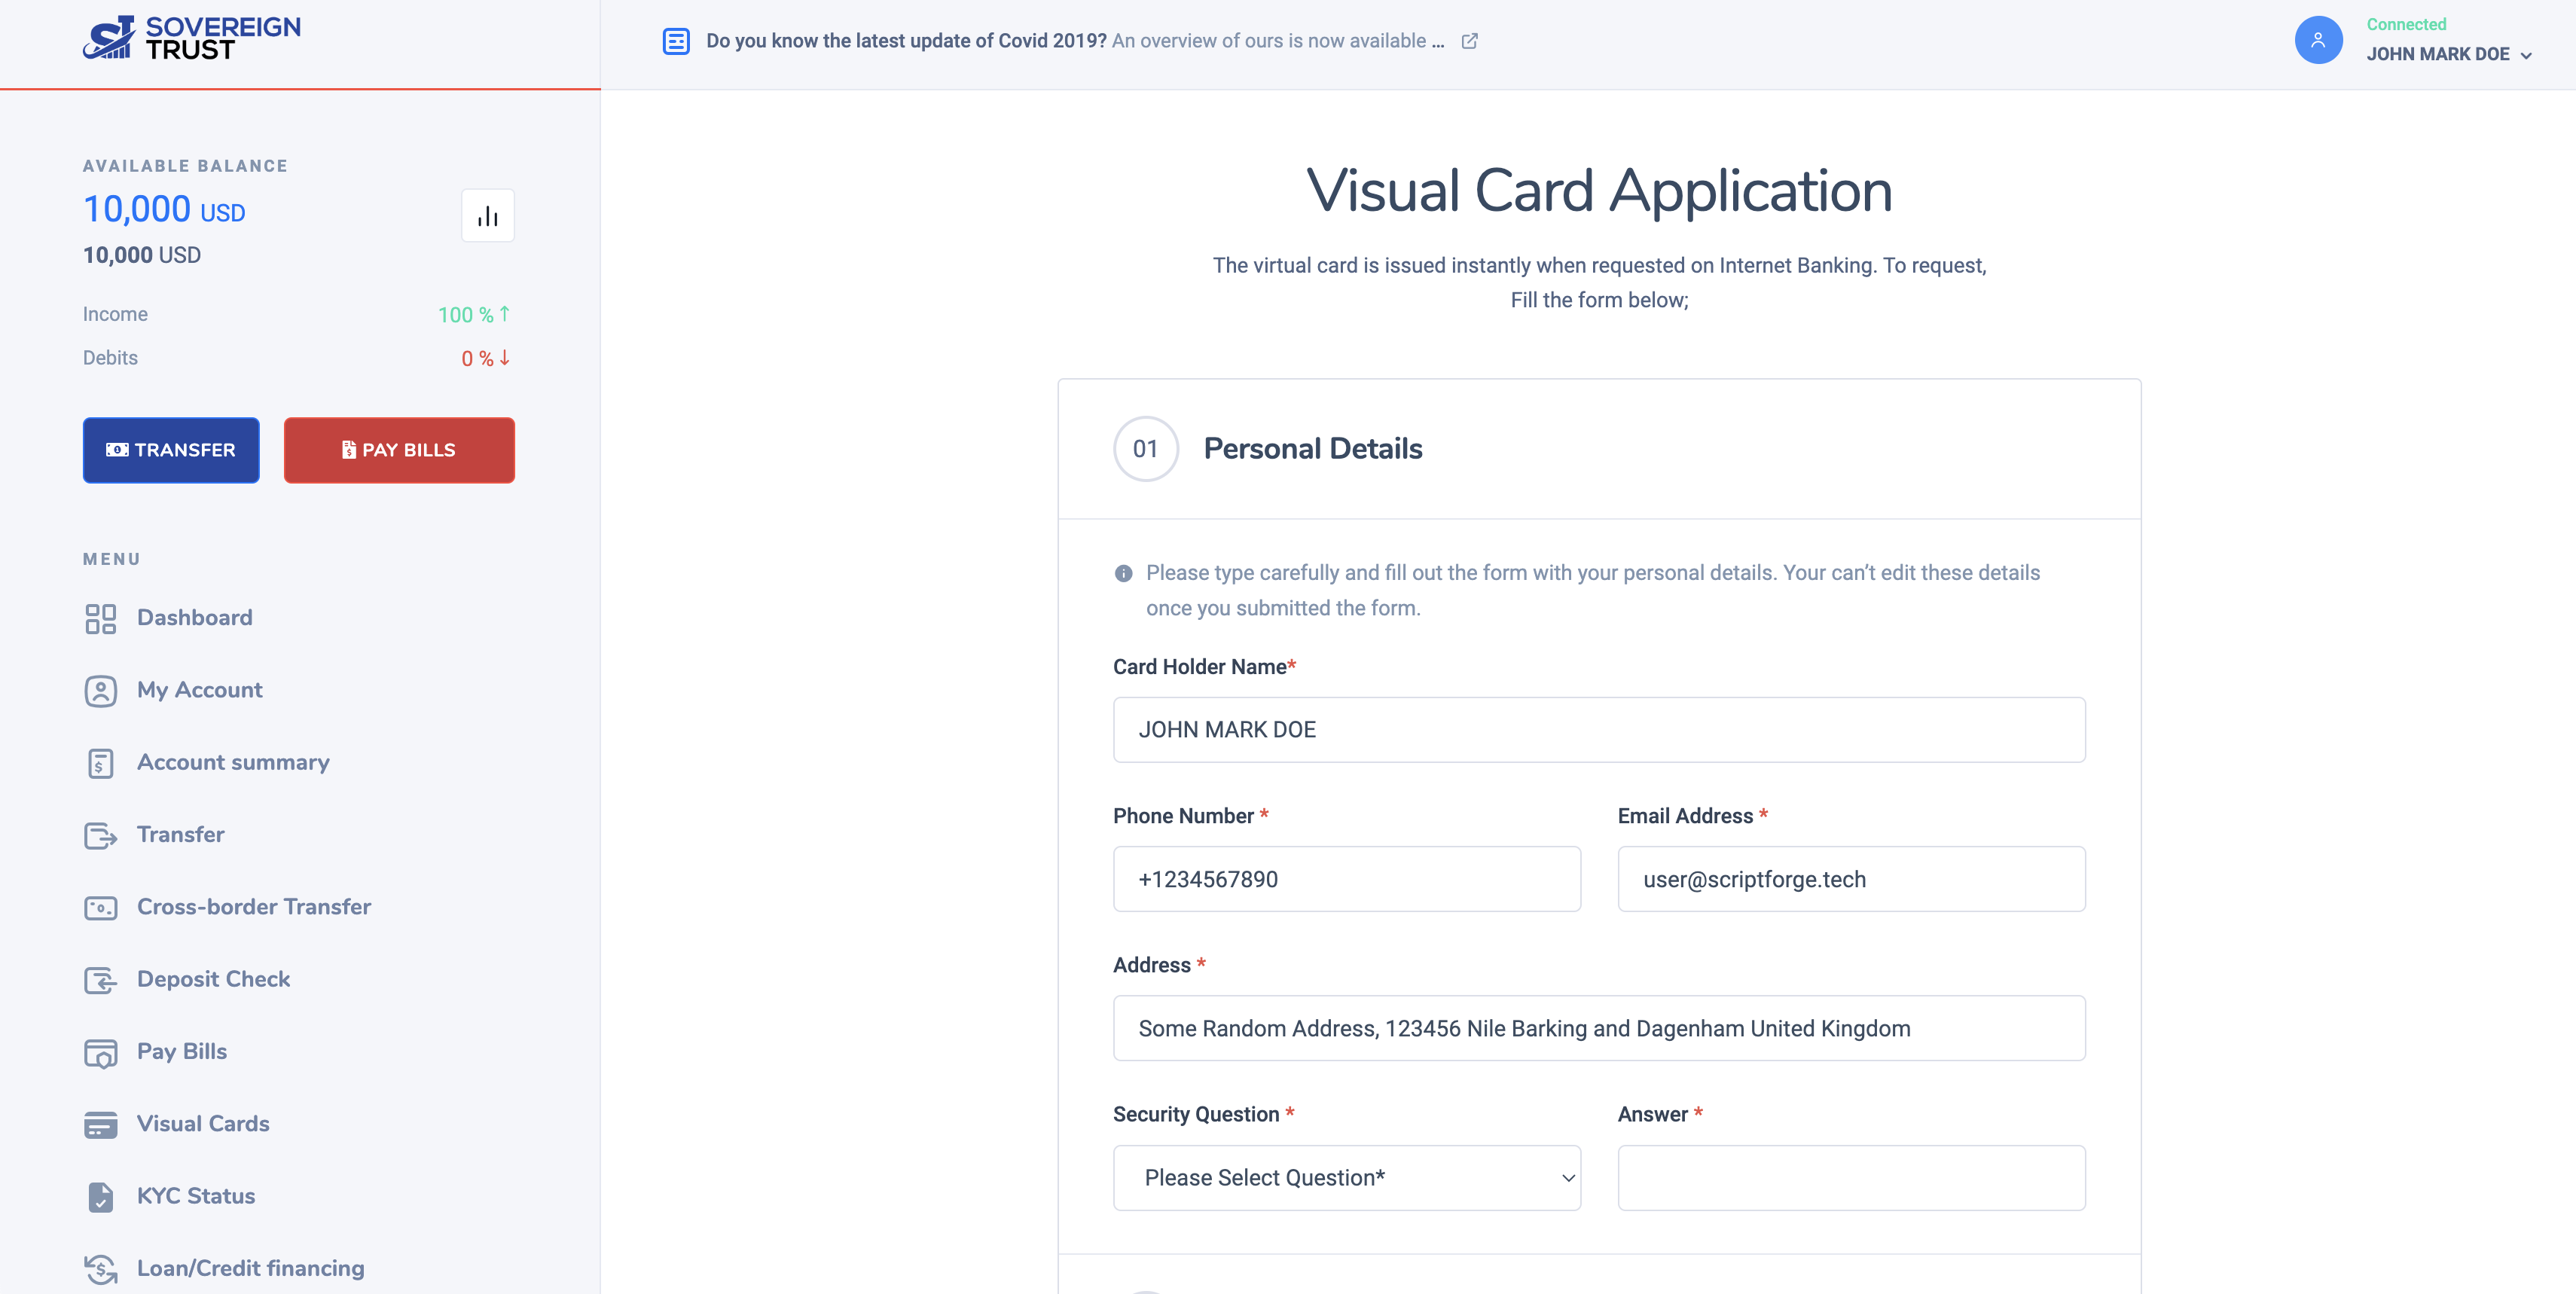The height and width of the screenshot is (1294, 2576).
Task: Click the Dashboard grid icon
Action: point(100,618)
